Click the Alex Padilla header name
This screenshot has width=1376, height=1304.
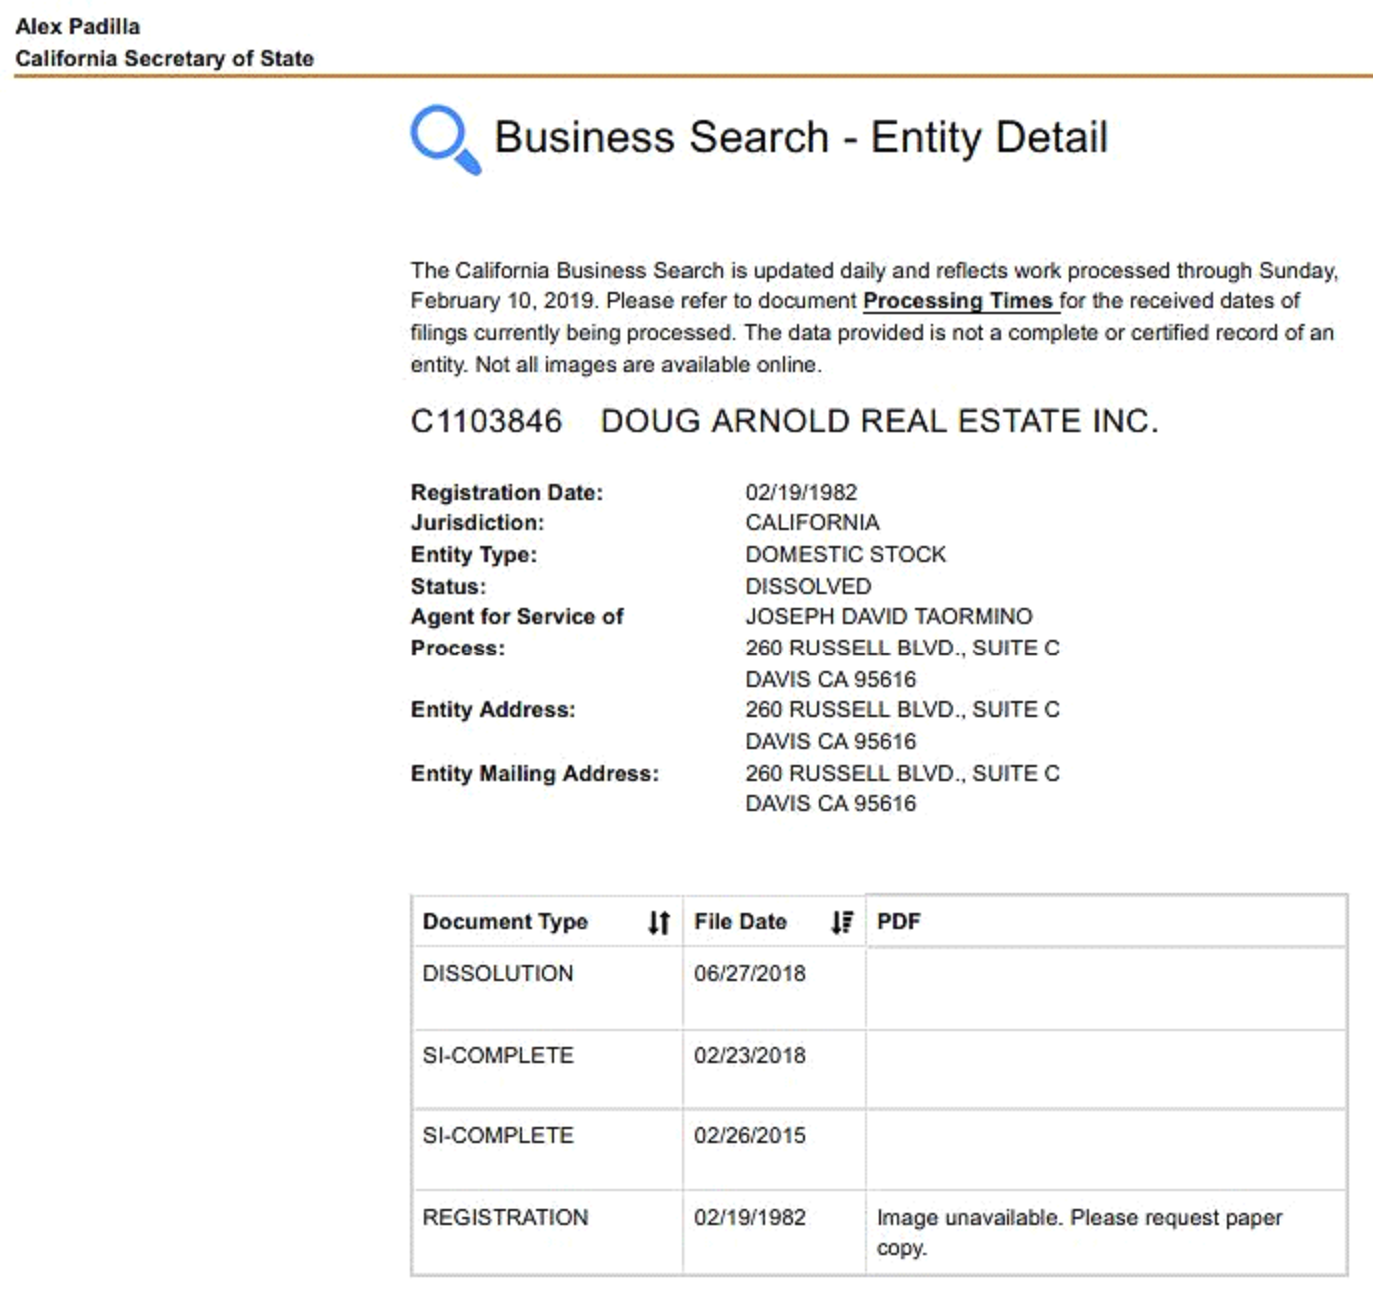pos(77,27)
